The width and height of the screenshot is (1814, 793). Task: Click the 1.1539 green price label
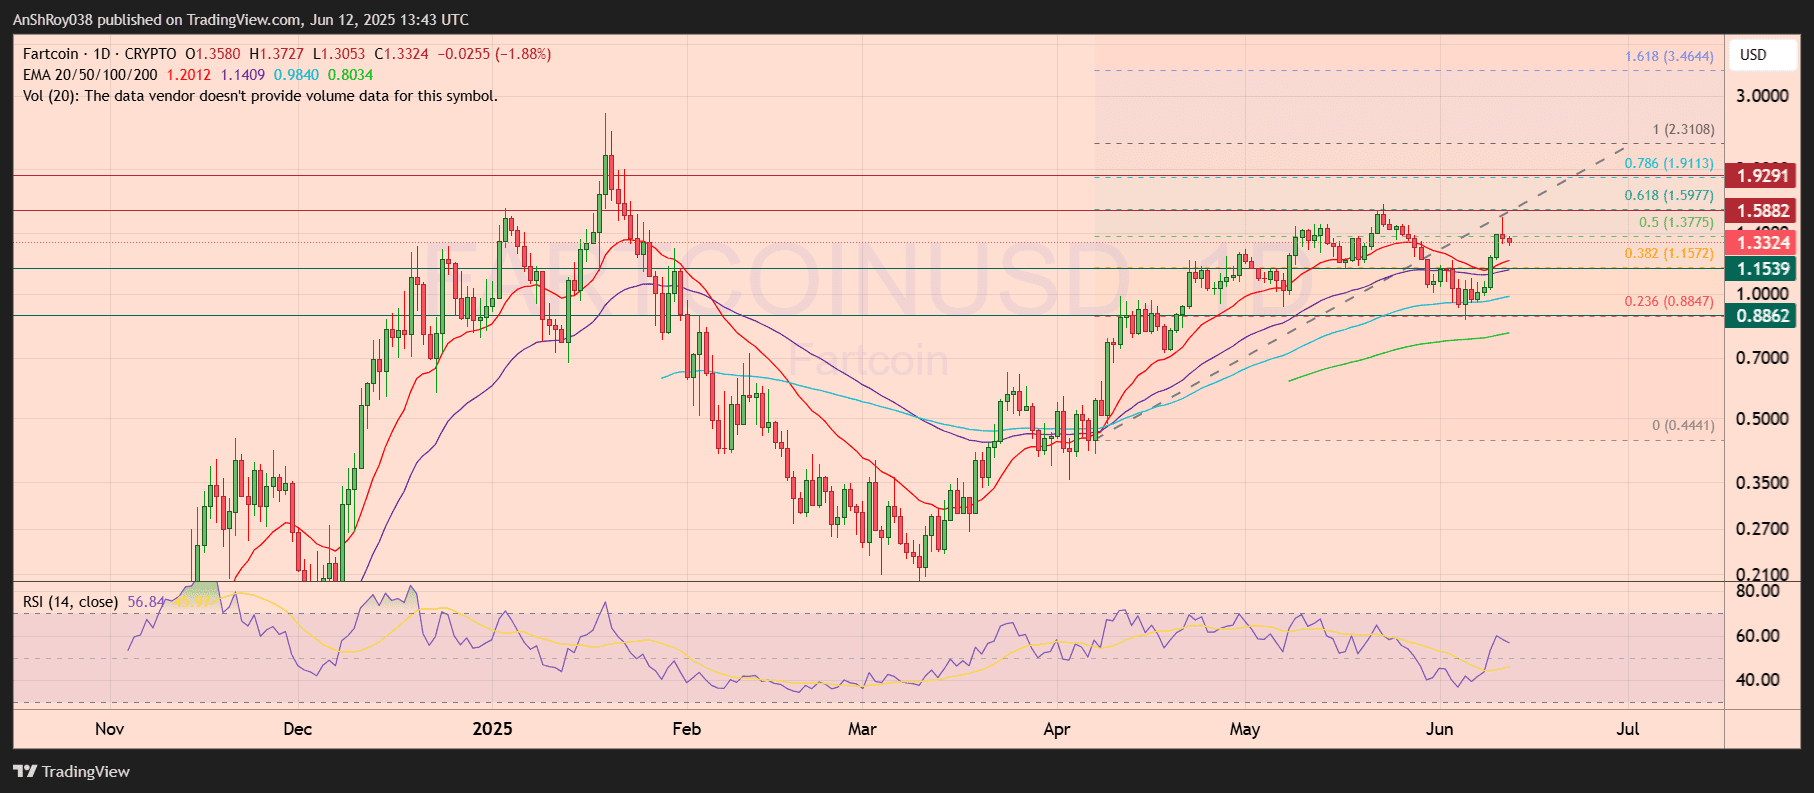[1762, 269]
